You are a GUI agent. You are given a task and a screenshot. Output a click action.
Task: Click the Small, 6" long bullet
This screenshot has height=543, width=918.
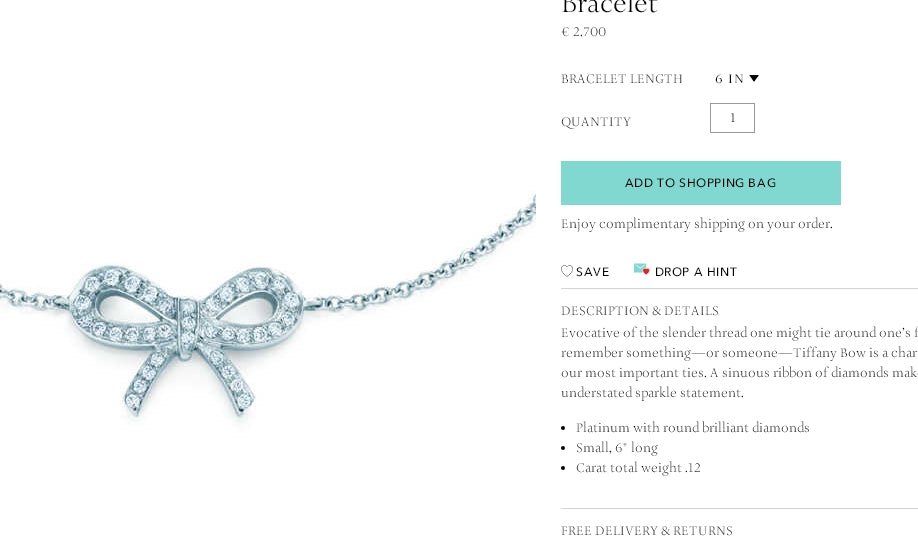click(617, 448)
